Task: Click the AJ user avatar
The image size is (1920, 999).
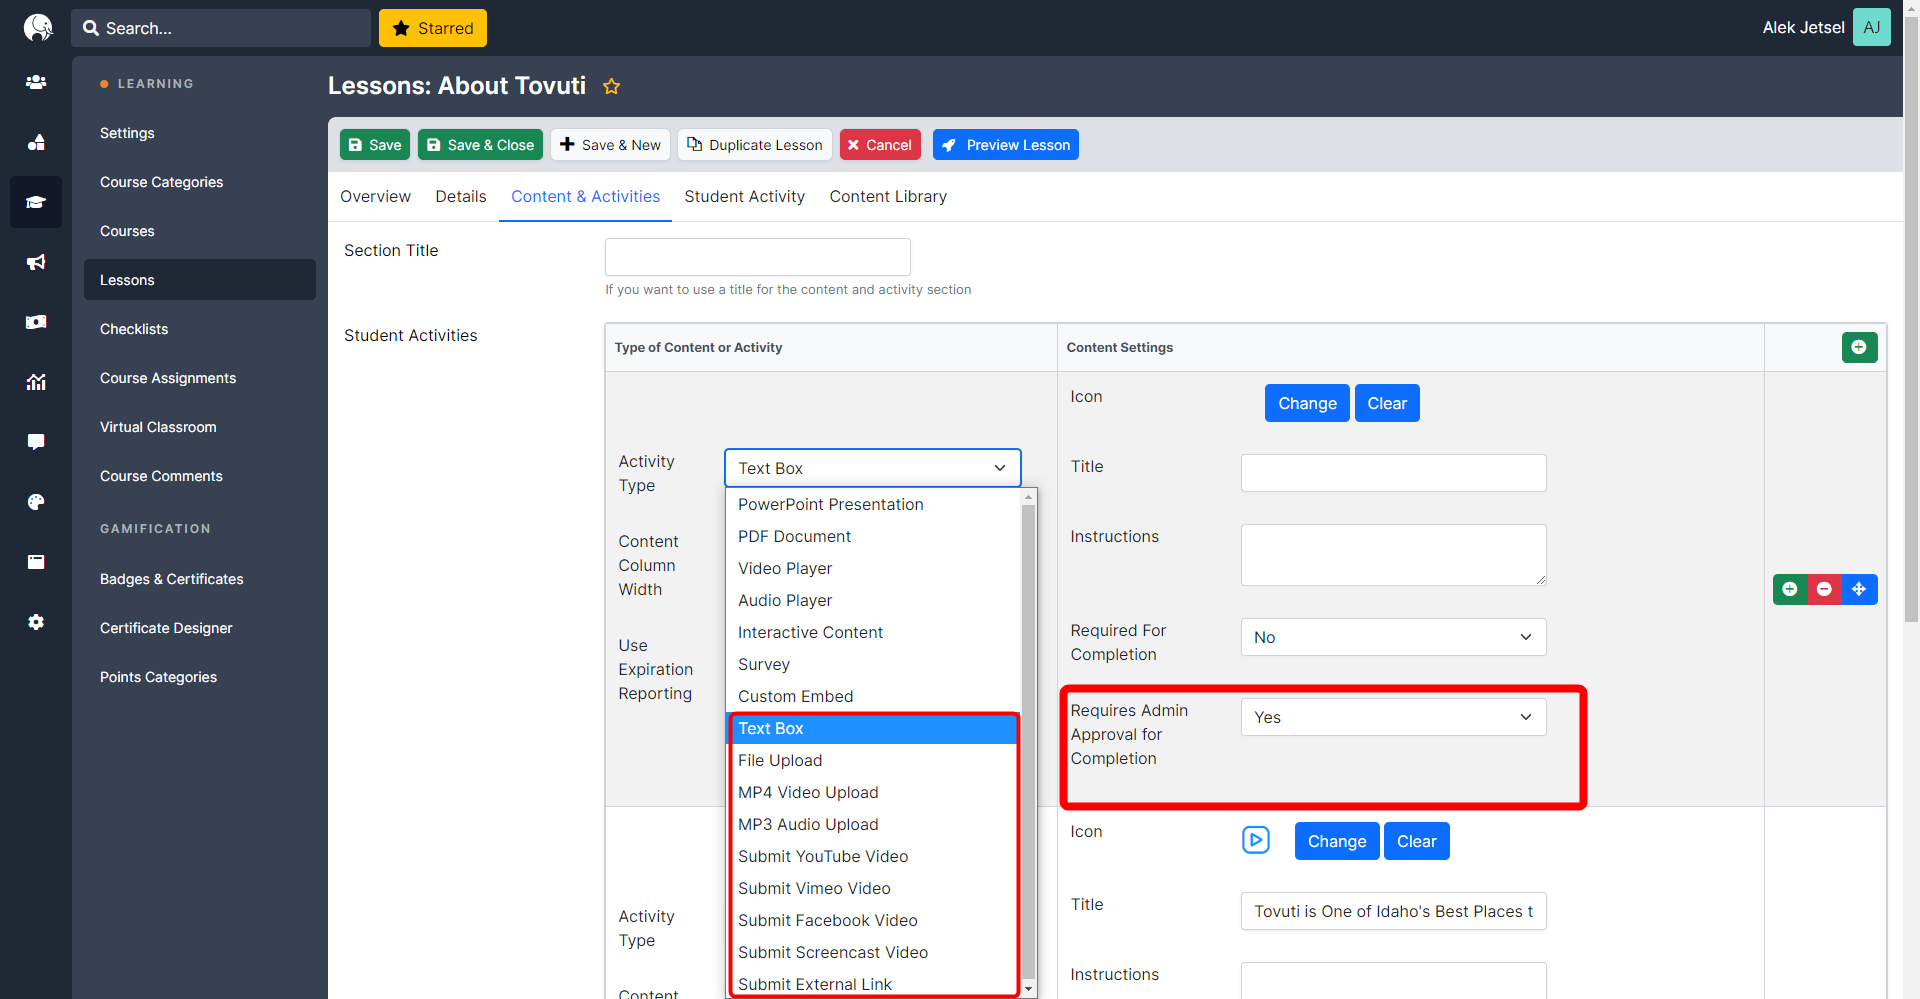Action: point(1871,27)
